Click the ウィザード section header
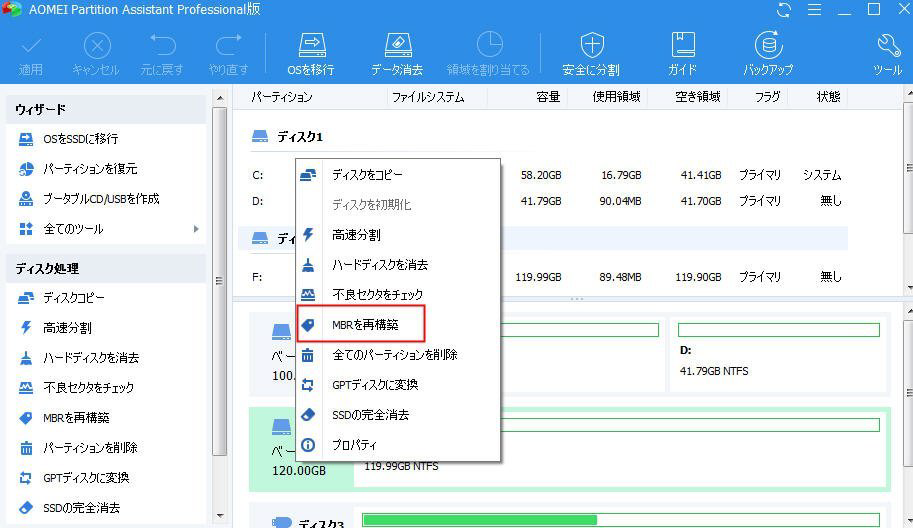 click(x=106, y=109)
